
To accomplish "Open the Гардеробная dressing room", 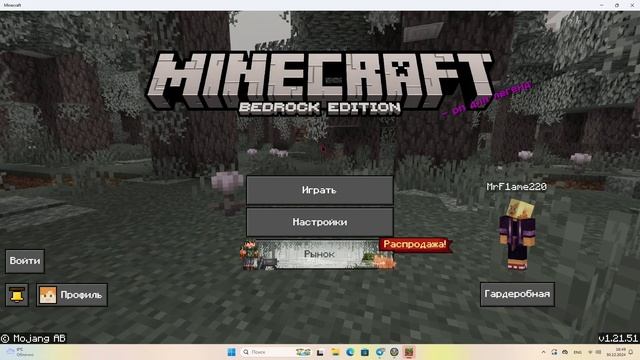I will 517,294.
